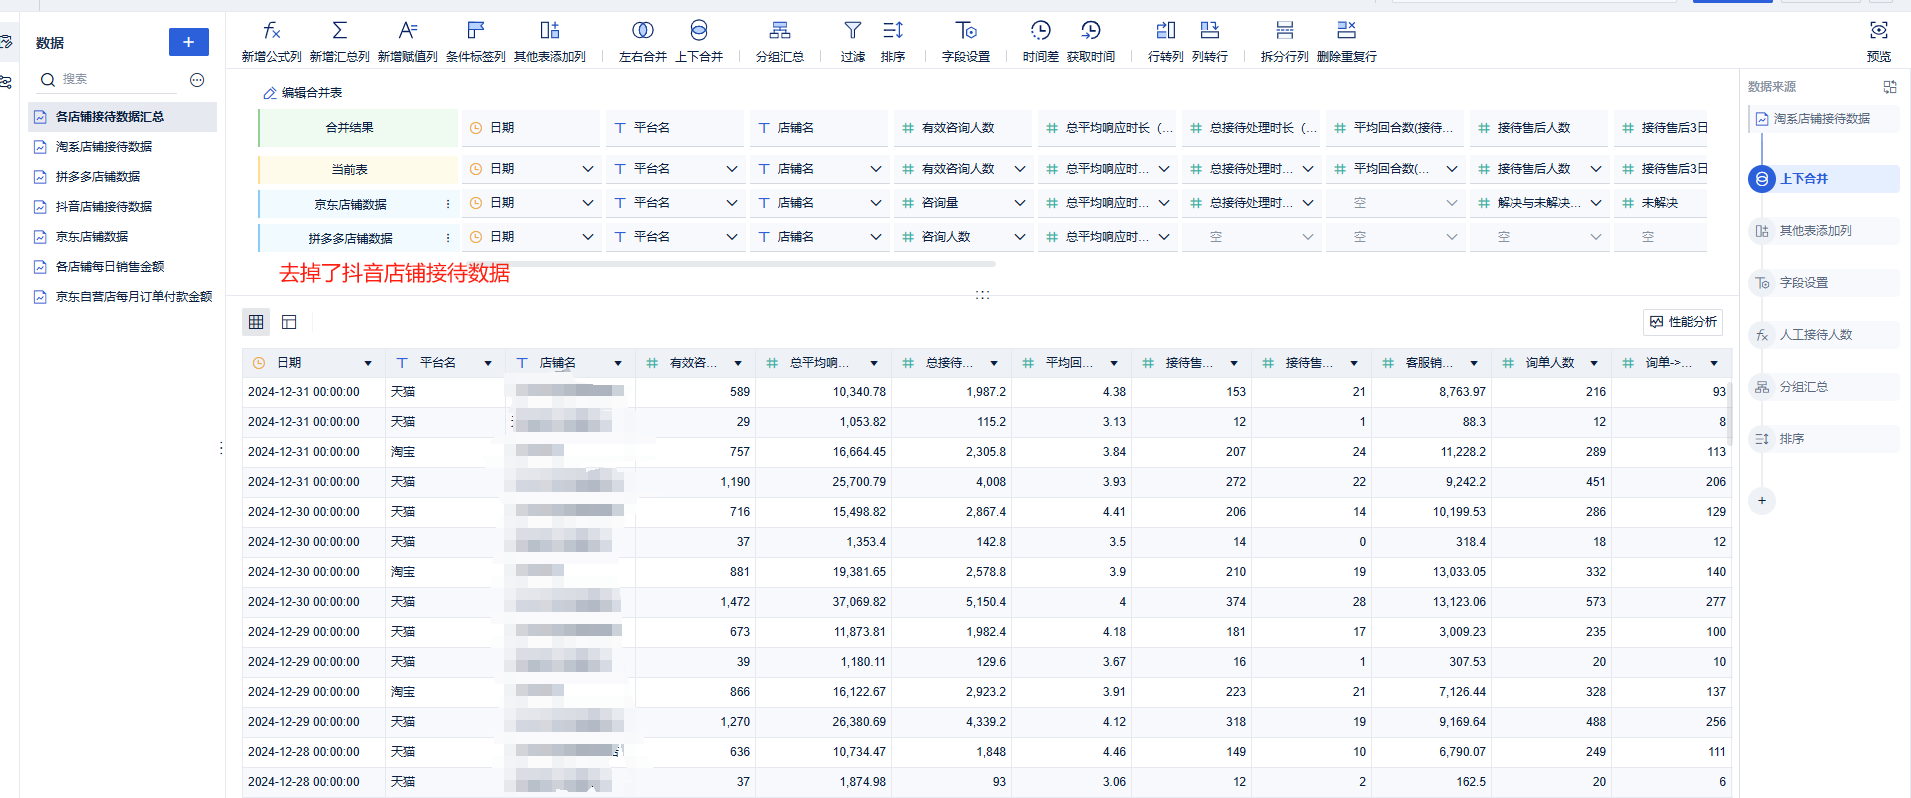Select 淘系店铺接待数据 table in list
Image resolution: width=1911 pixels, height=798 pixels.
104,147
